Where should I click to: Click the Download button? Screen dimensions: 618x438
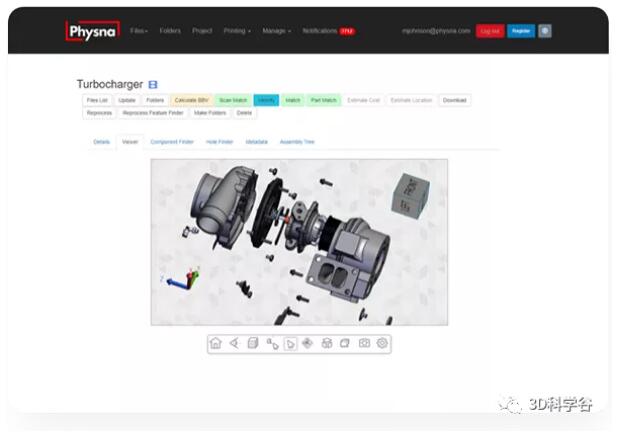click(x=454, y=100)
